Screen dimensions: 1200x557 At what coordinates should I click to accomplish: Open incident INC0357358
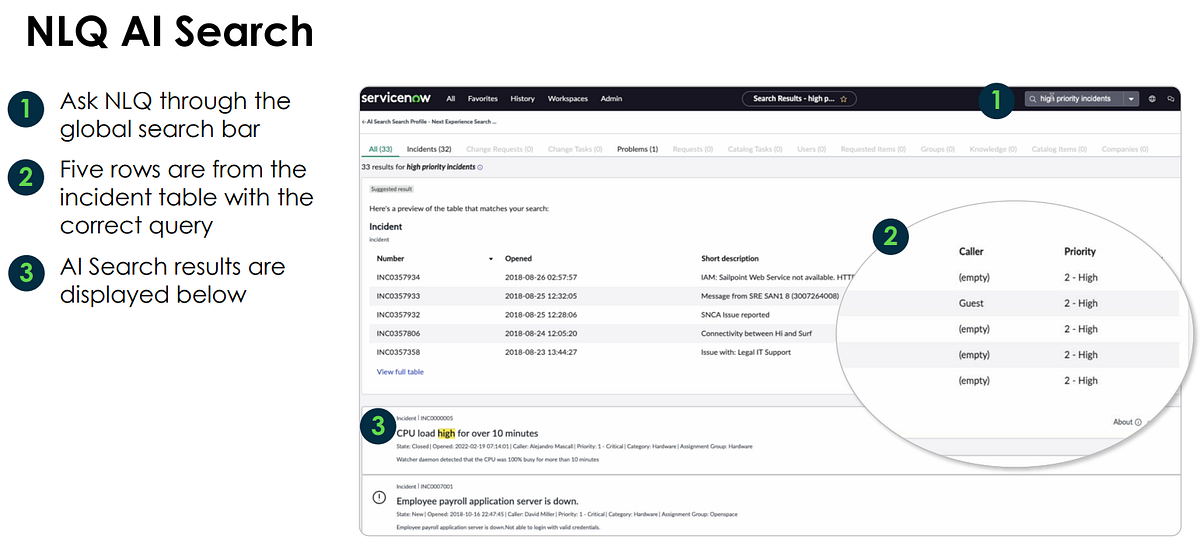(398, 352)
